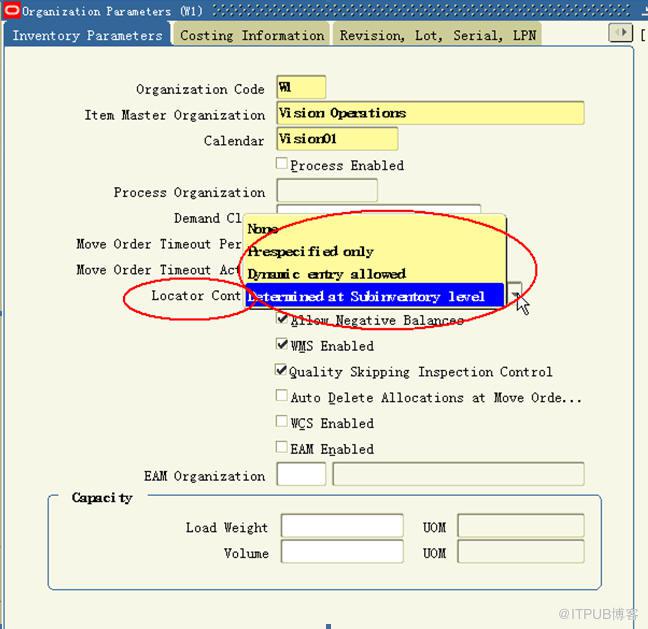This screenshot has height=629, width=648.
Task: Click the Calendar field showing Vision01
Action: pyautogui.click(x=337, y=139)
